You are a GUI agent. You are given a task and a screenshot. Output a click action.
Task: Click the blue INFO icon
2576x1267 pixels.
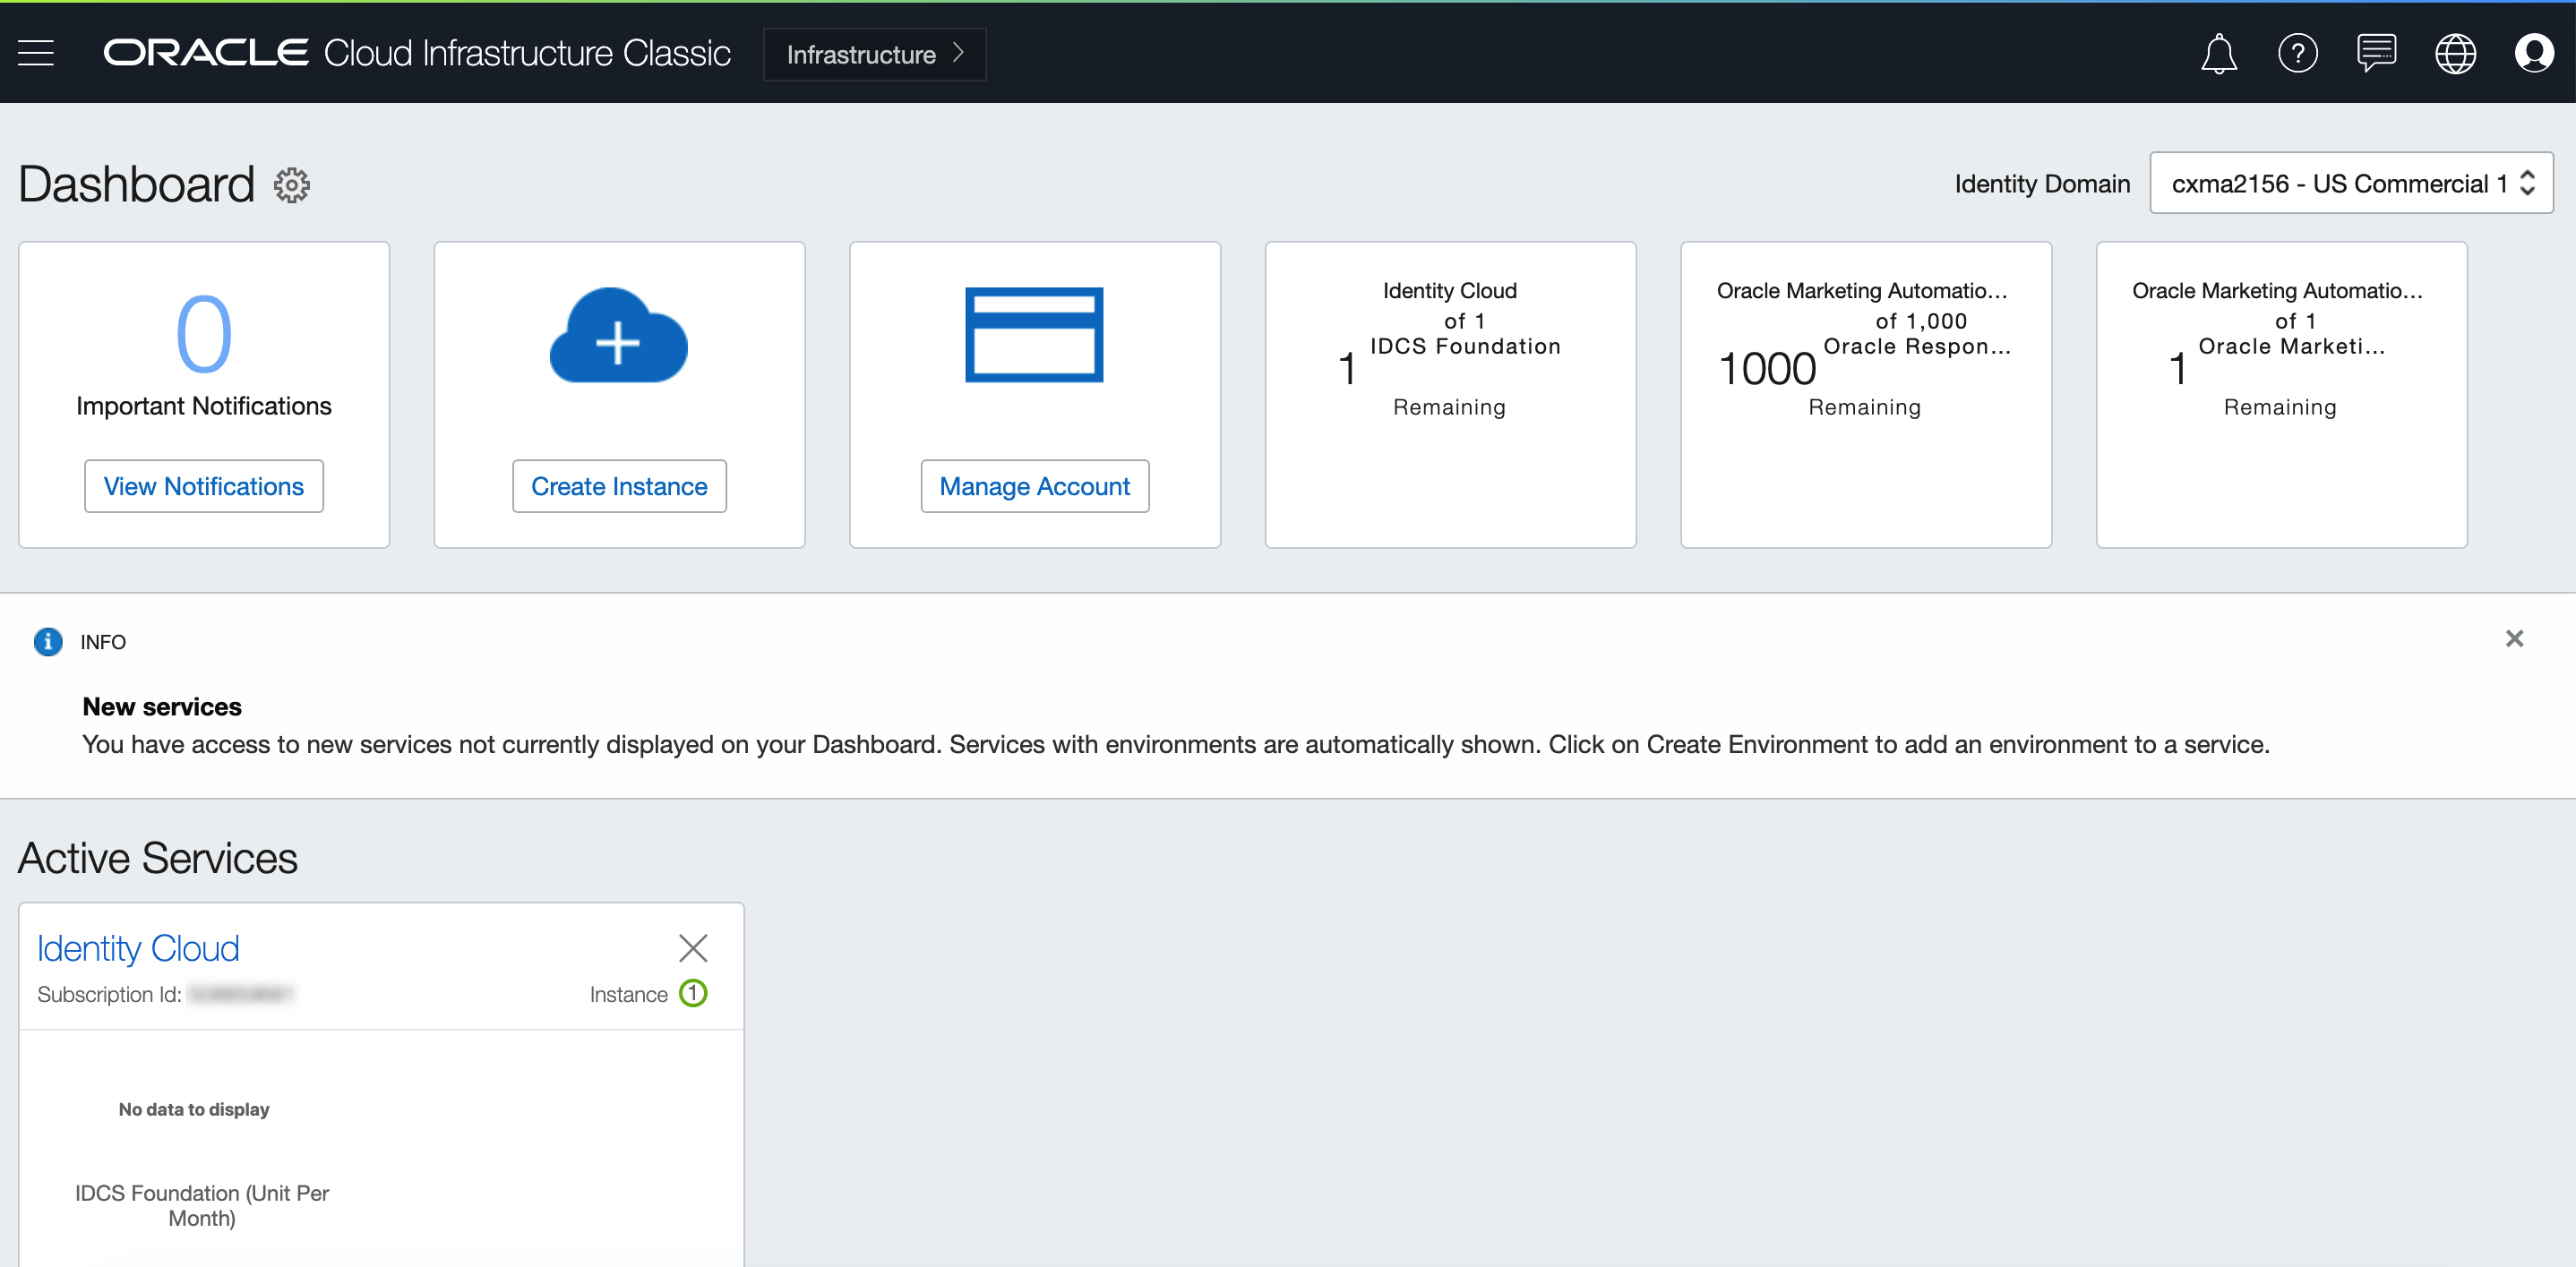[x=47, y=642]
